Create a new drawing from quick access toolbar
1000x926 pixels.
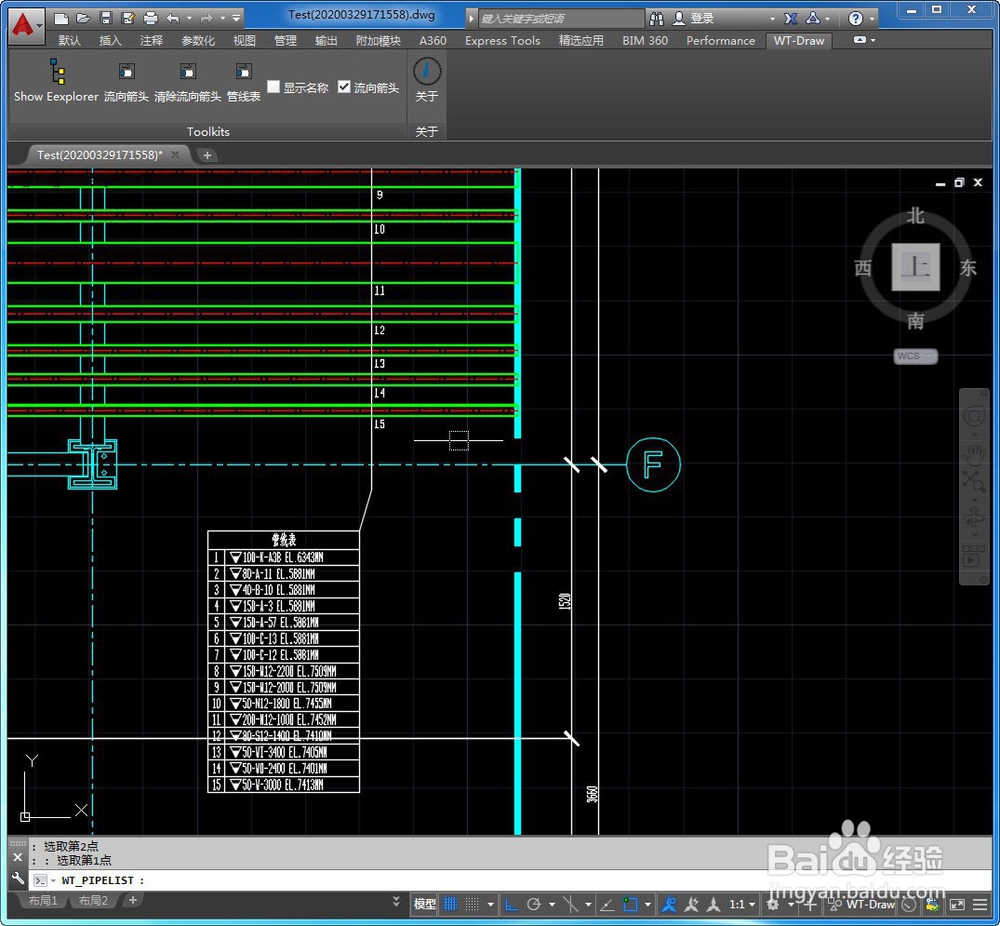click(61, 18)
